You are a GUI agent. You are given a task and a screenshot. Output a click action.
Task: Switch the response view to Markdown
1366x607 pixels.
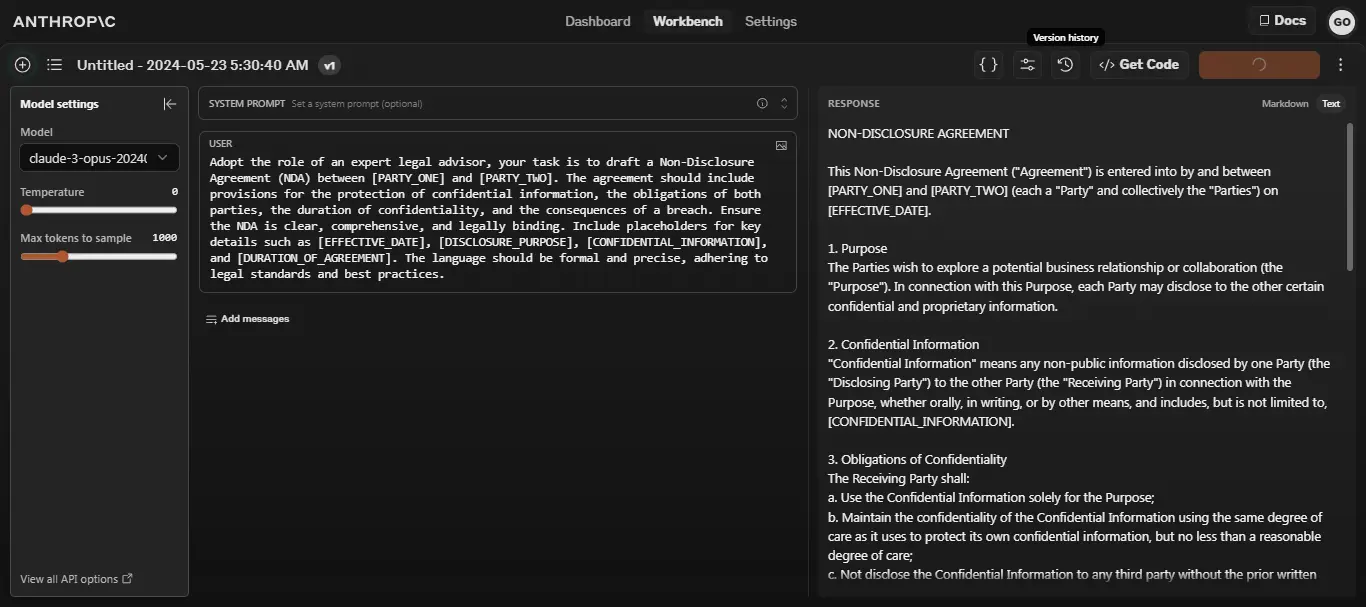(1285, 103)
